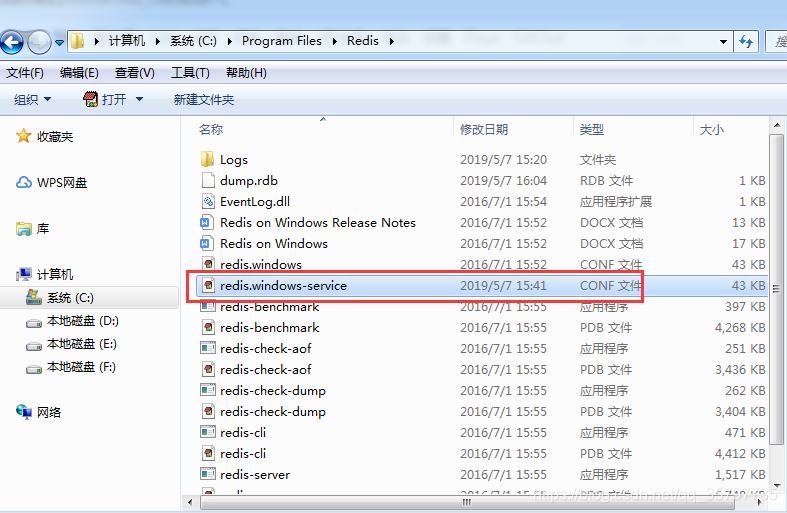This screenshot has height=513, width=787.
Task: Click the 应用程序扩展 type of EventLog.dll
Action: 616,202
